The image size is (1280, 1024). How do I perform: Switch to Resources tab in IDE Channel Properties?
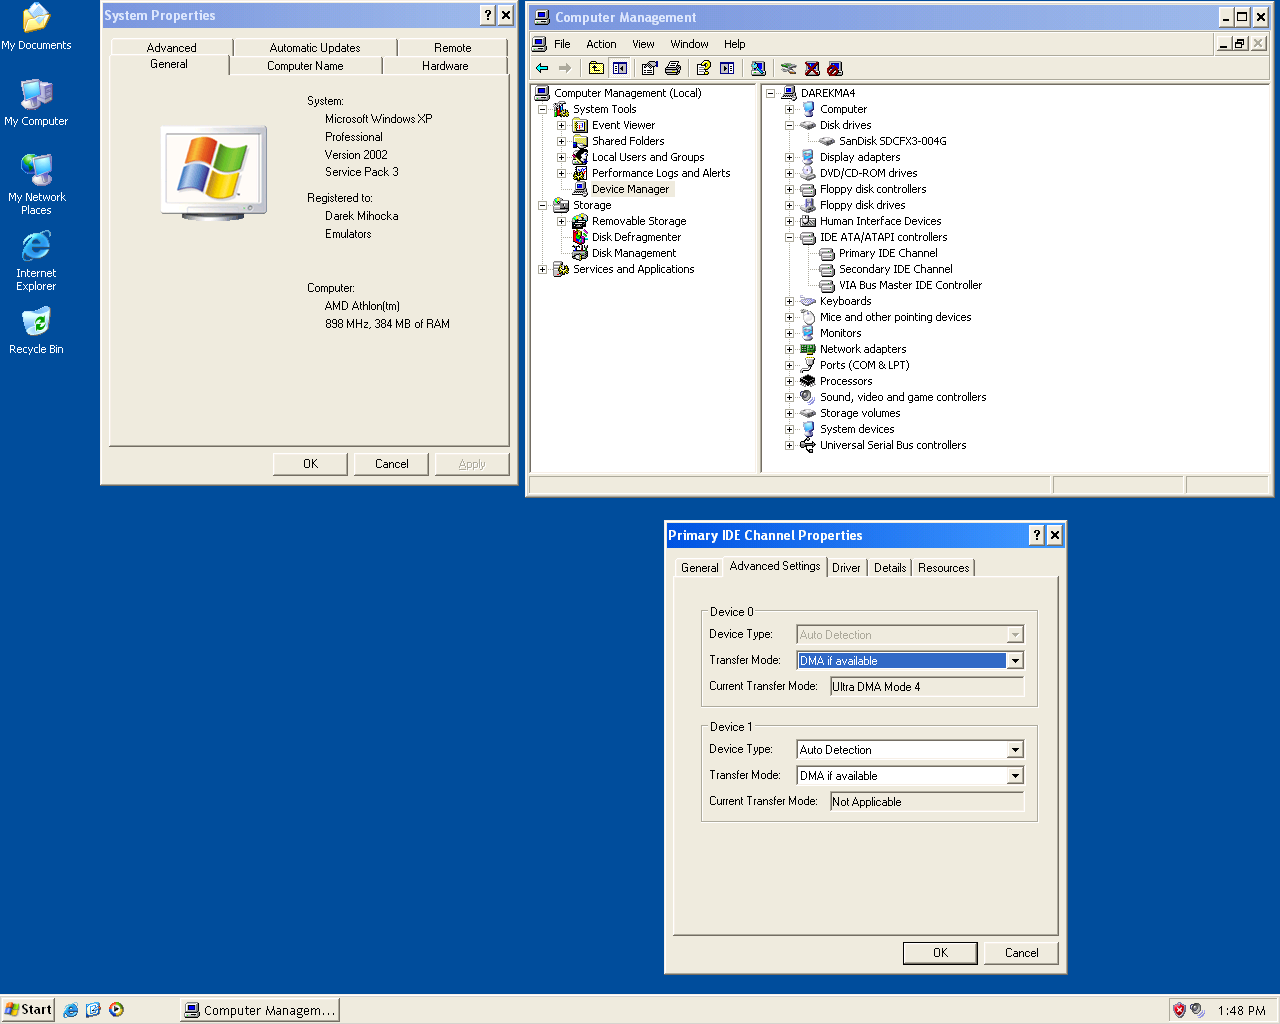[x=943, y=567]
